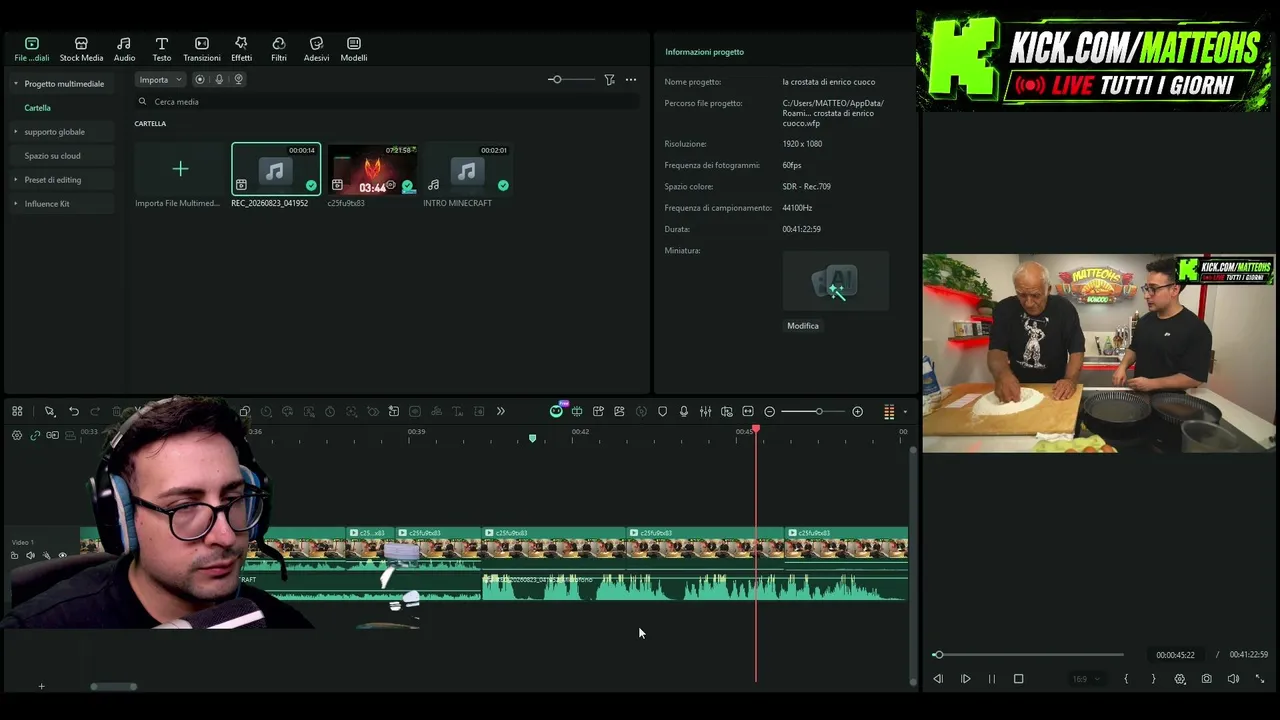The image size is (1280, 720).
Task: Zoom in the timeline with plus button
Action: pos(857,411)
